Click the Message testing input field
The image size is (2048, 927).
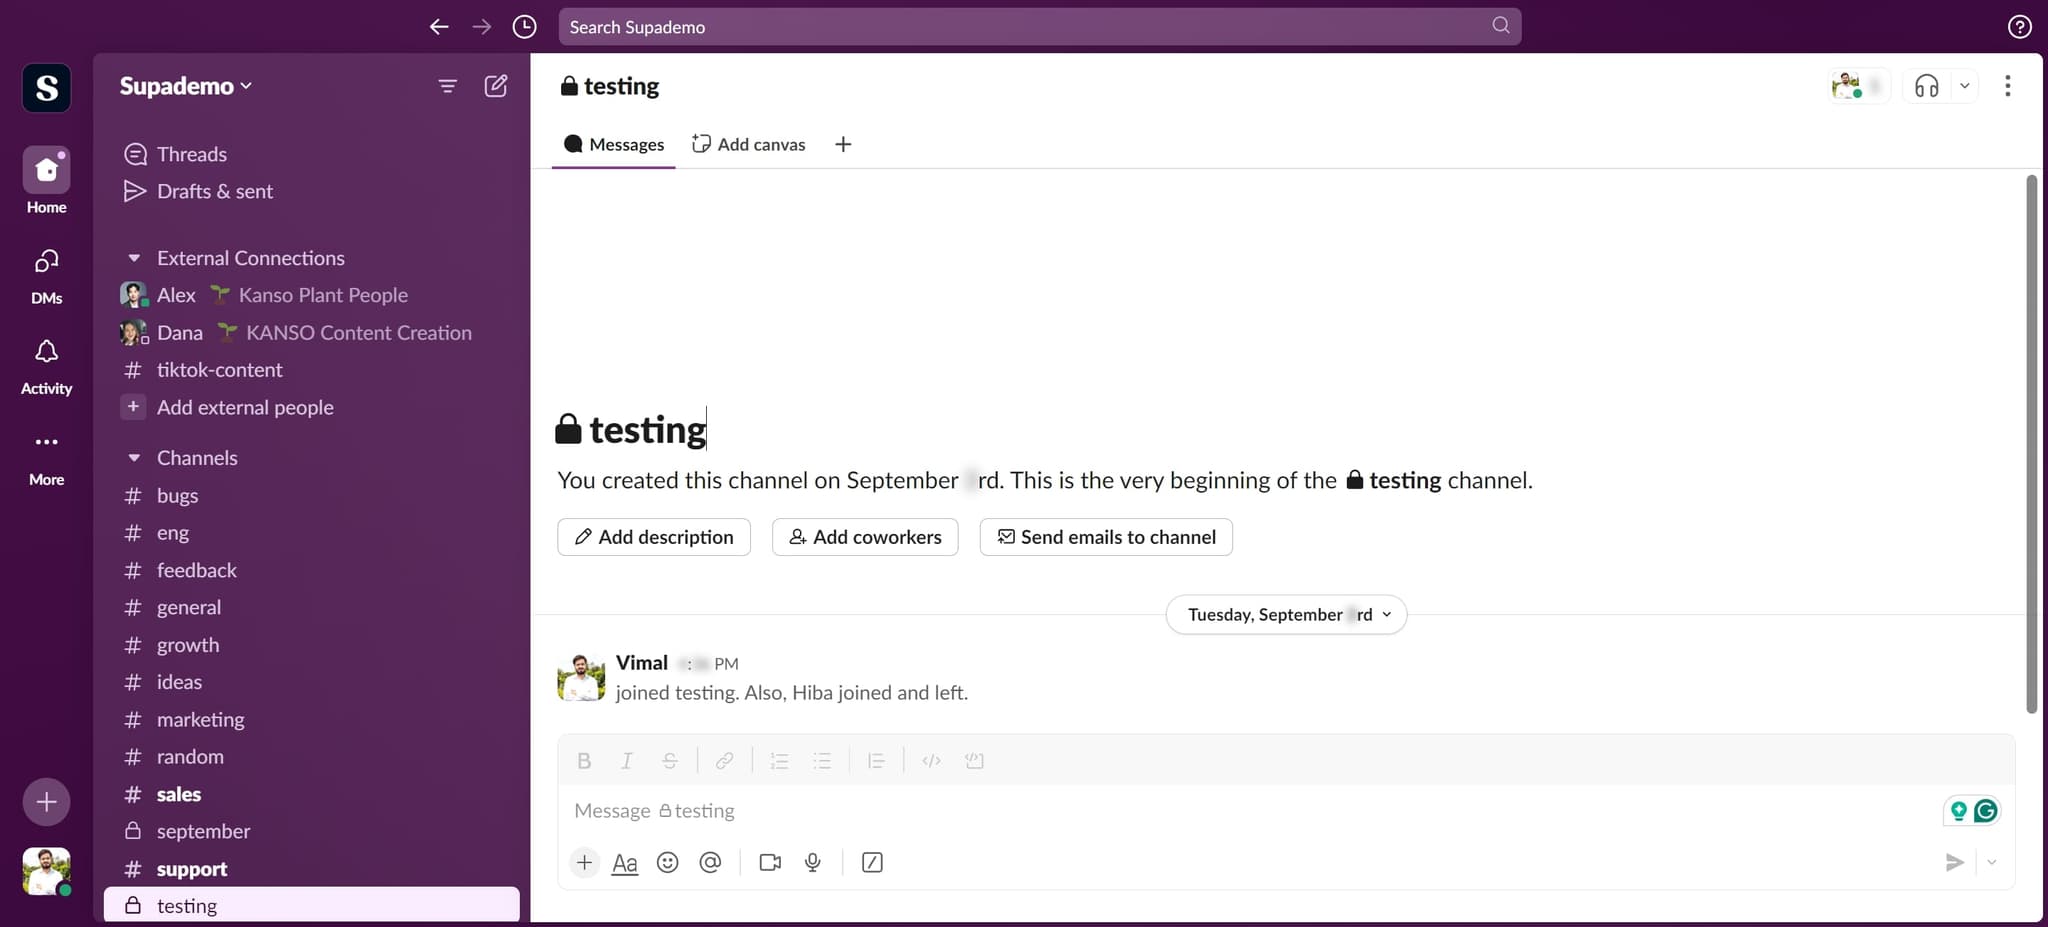pos(1240,811)
